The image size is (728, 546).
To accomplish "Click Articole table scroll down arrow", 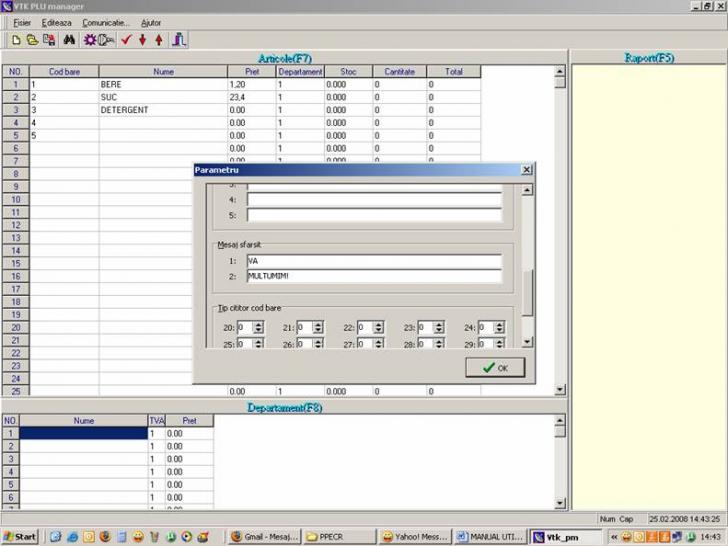I will [560, 390].
